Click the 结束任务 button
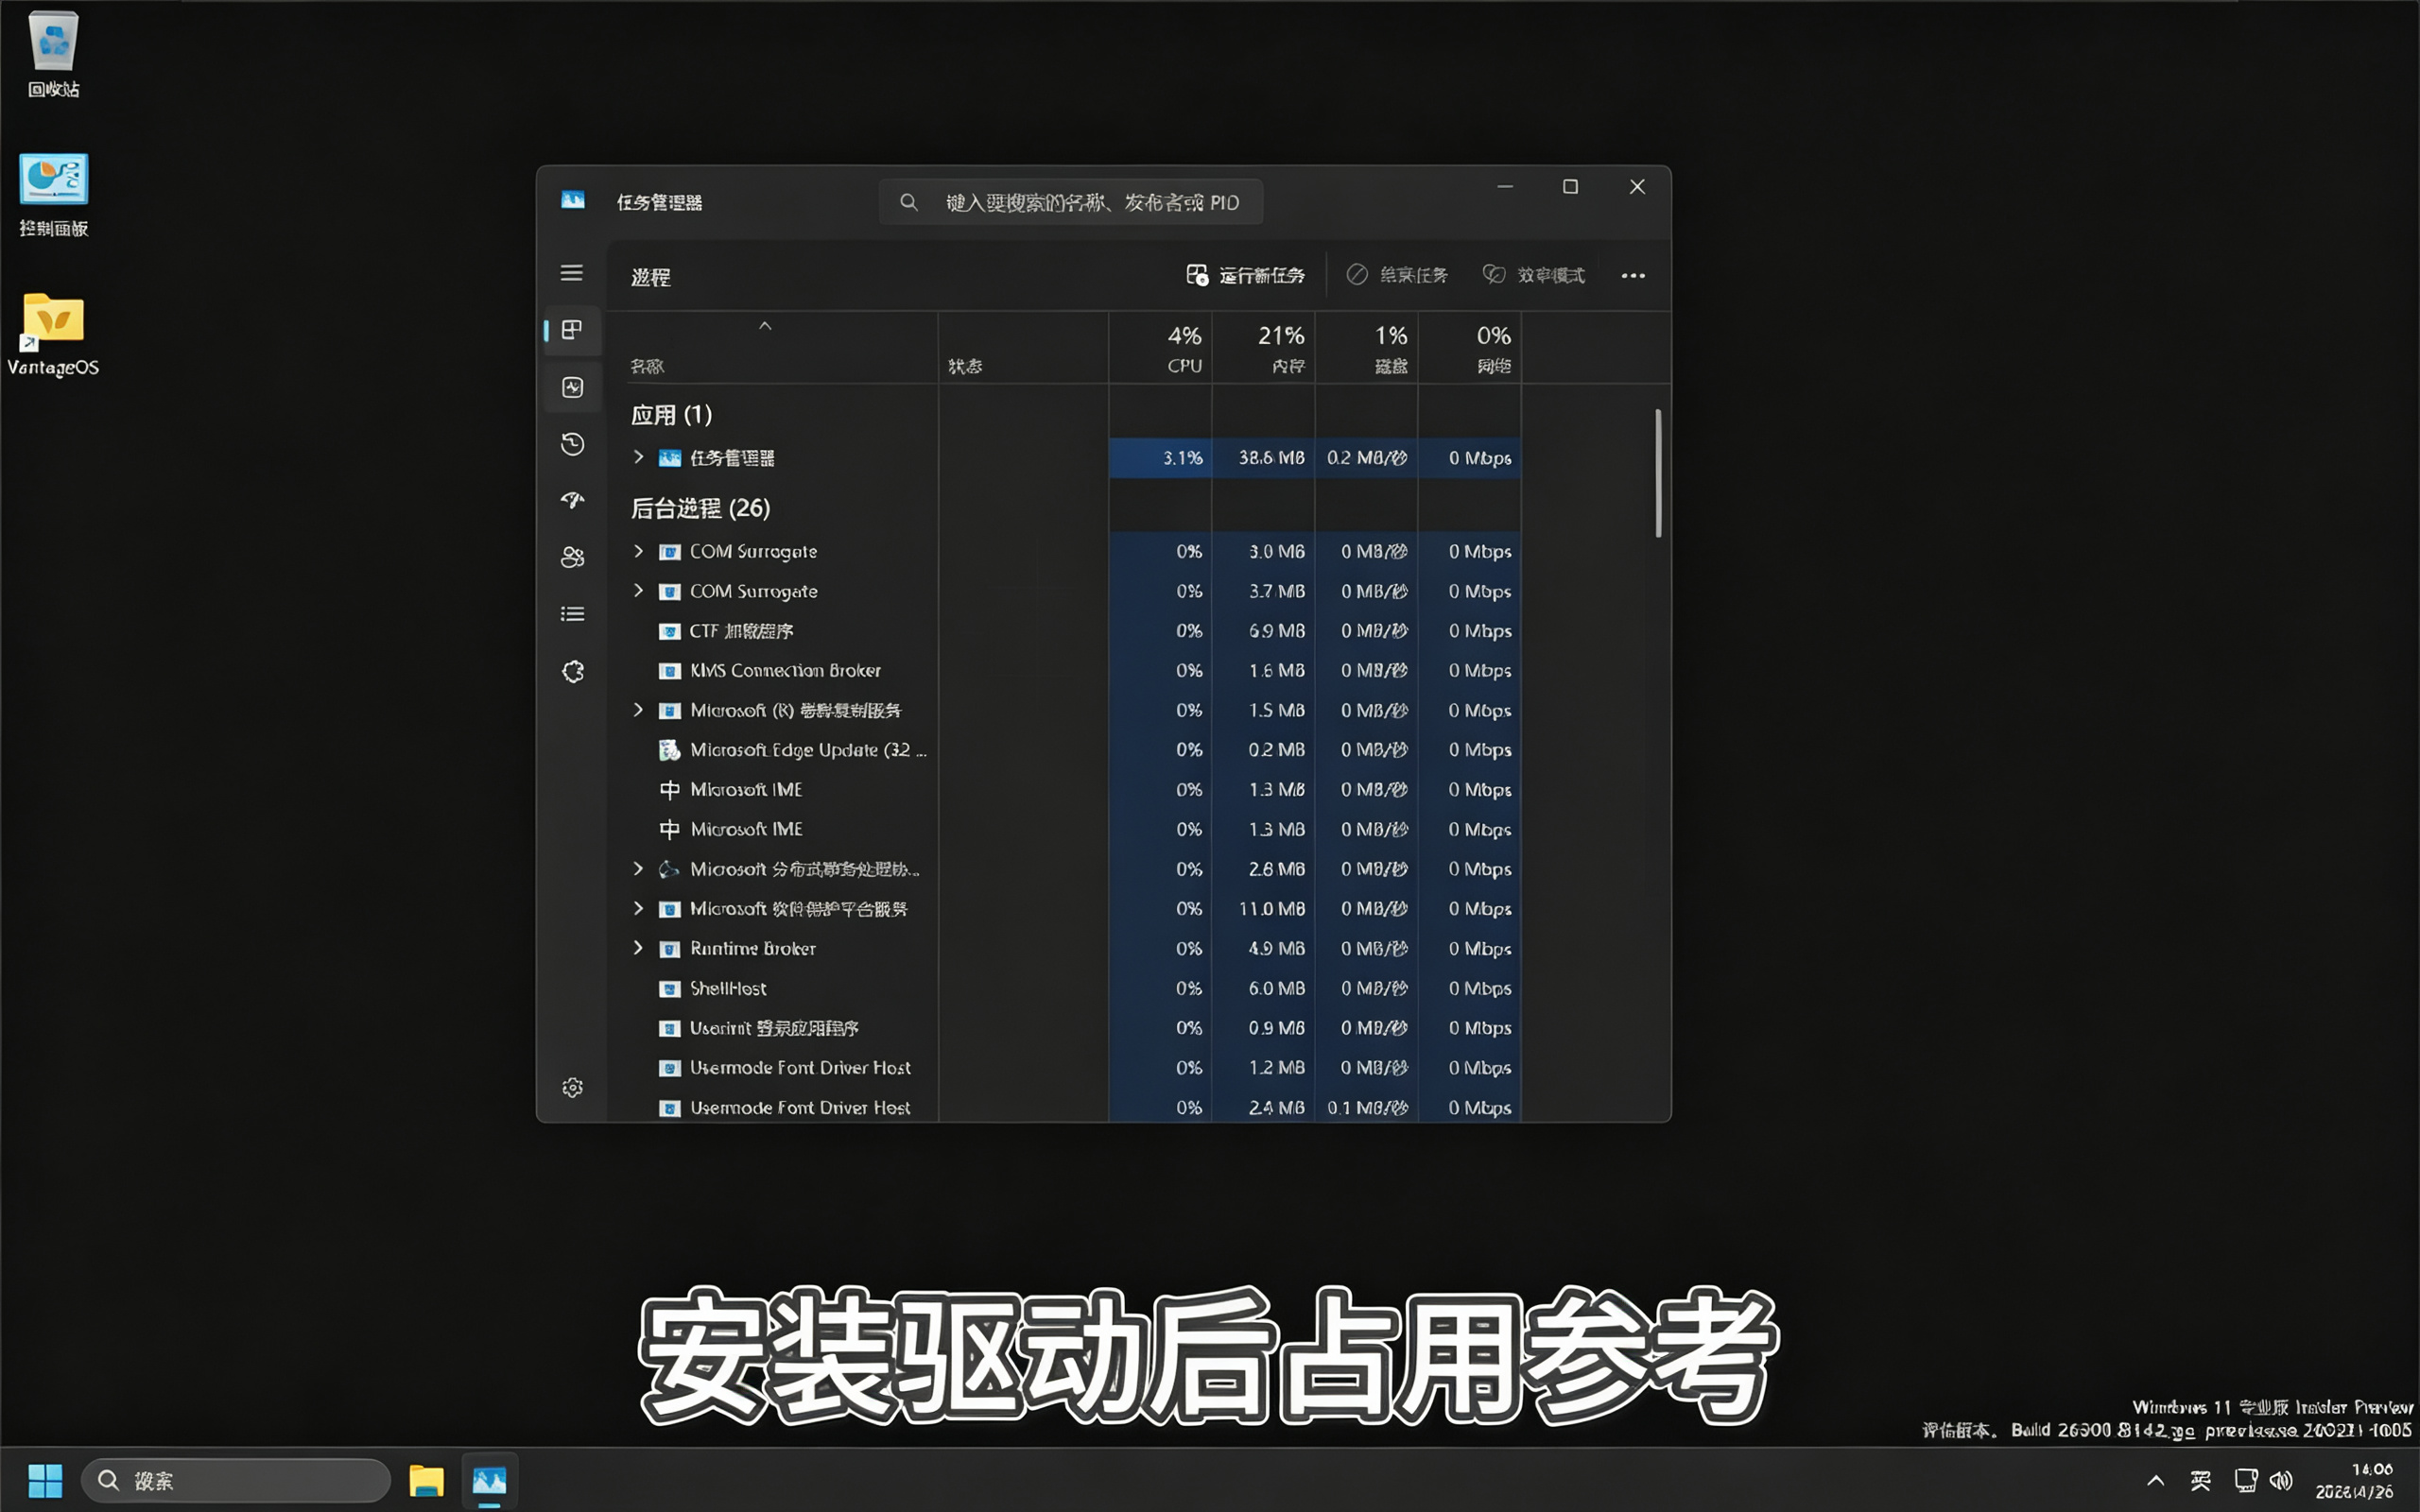Image resolution: width=2420 pixels, height=1512 pixels. tap(1397, 275)
